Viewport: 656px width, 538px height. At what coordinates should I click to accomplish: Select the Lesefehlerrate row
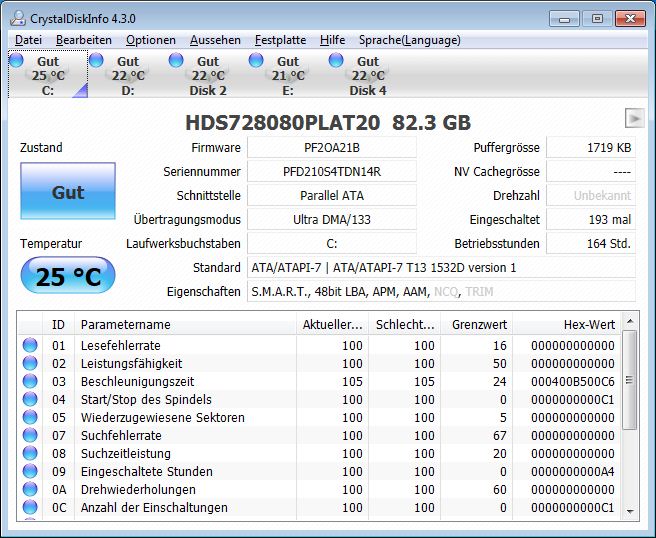(320, 346)
